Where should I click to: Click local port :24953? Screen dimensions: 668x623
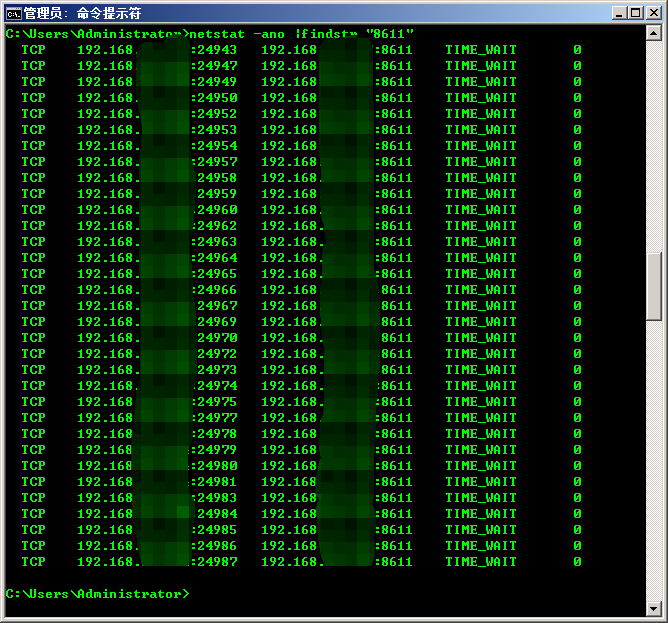pyautogui.click(x=214, y=130)
